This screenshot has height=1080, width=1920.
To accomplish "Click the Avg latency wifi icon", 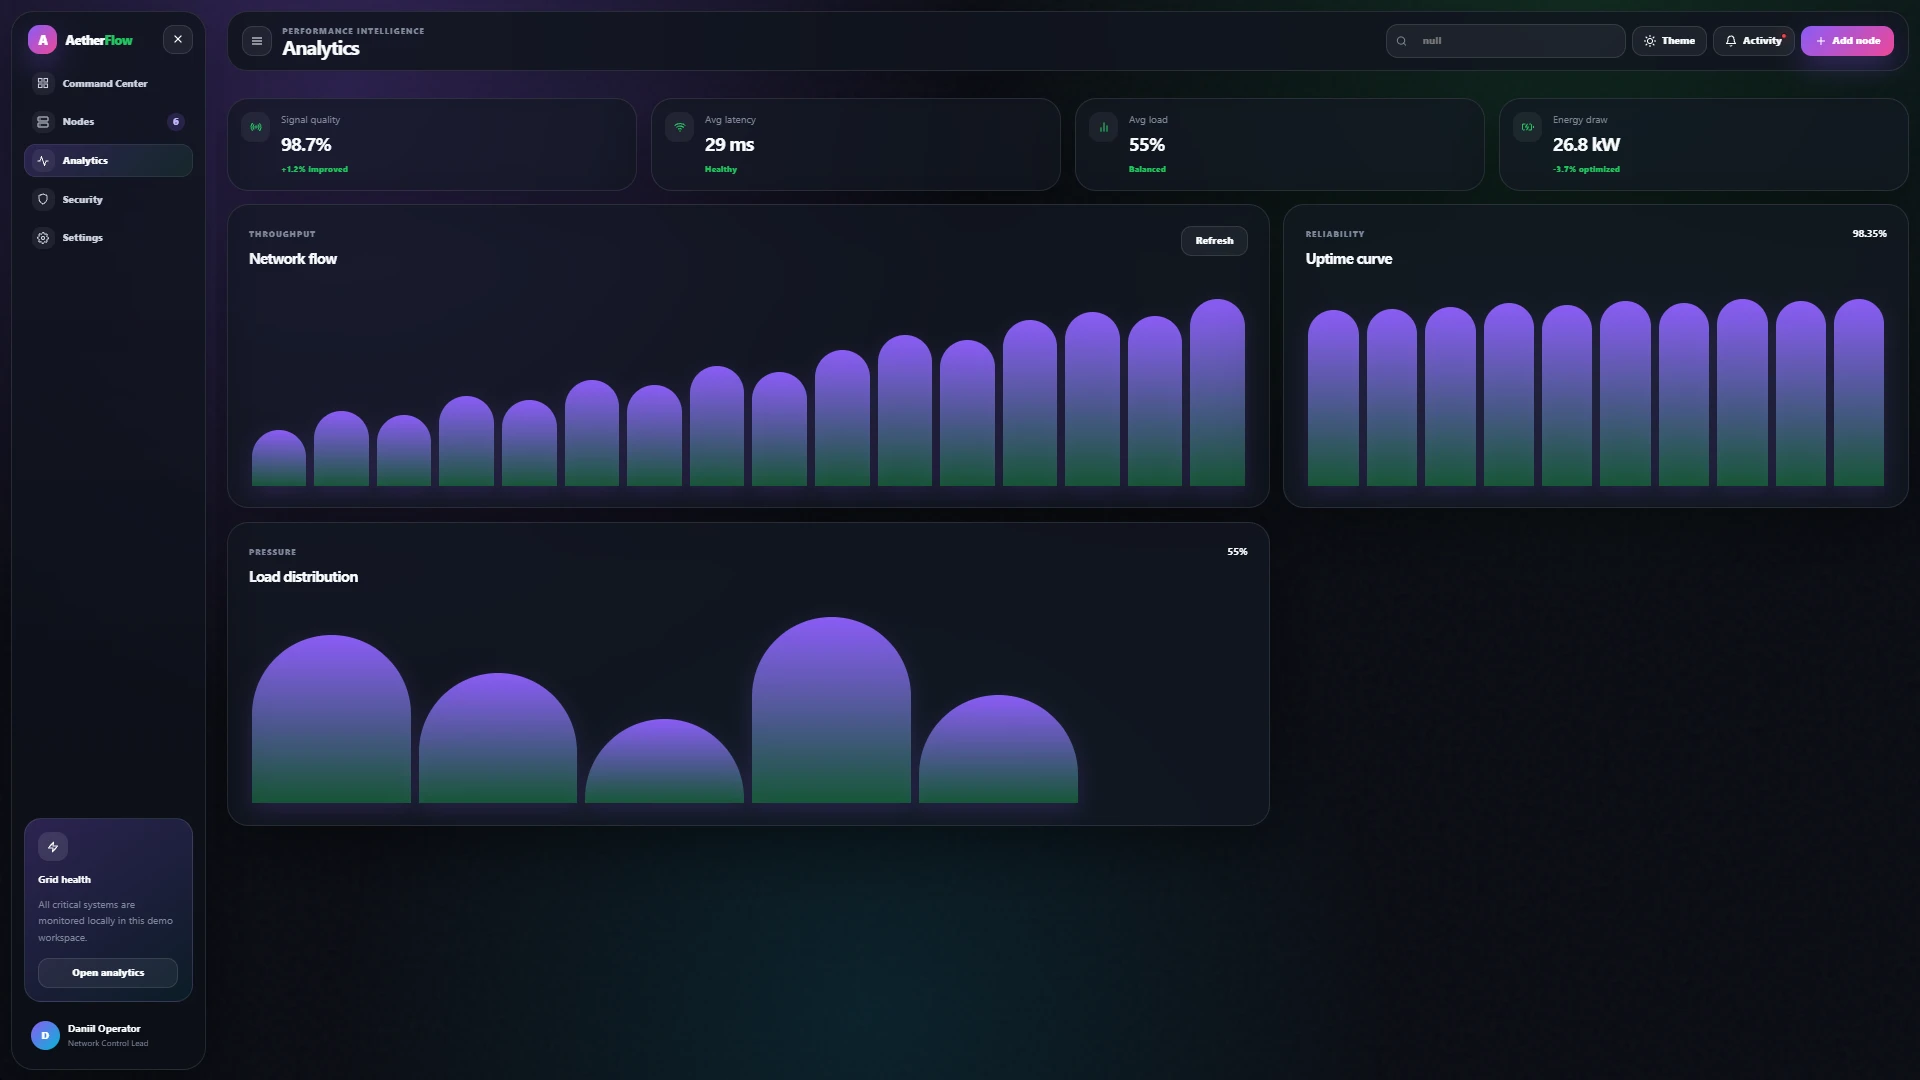I will pyautogui.click(x=680, y=127).
